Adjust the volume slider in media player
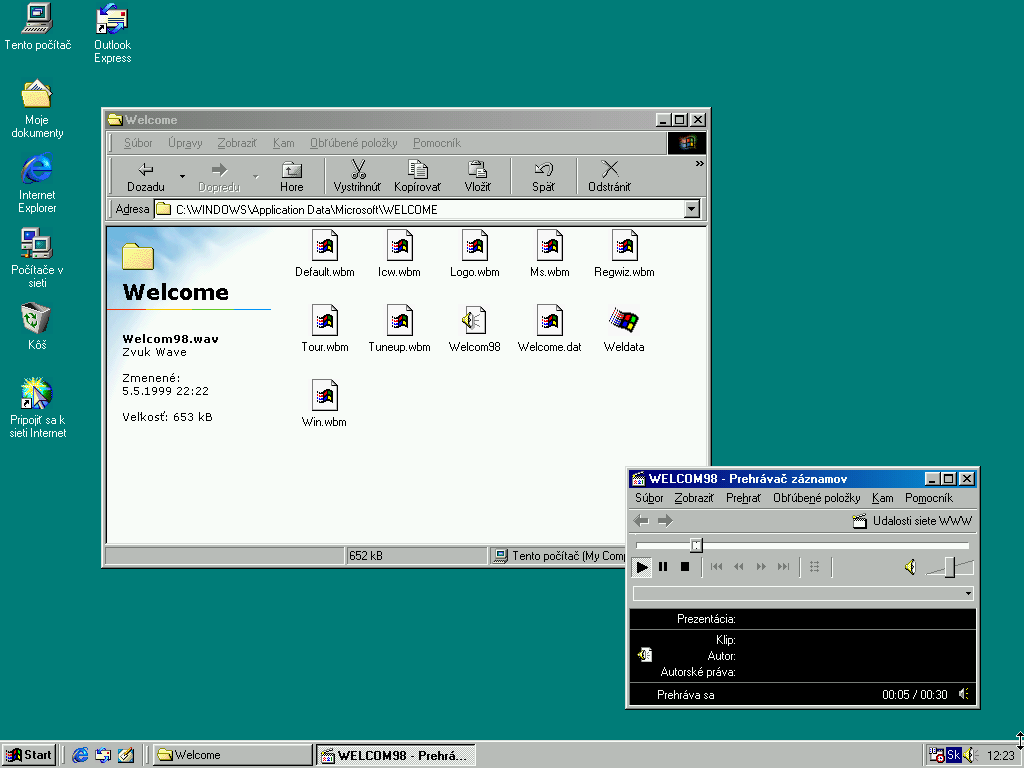The image size is (1024, 768). point(949,567)
